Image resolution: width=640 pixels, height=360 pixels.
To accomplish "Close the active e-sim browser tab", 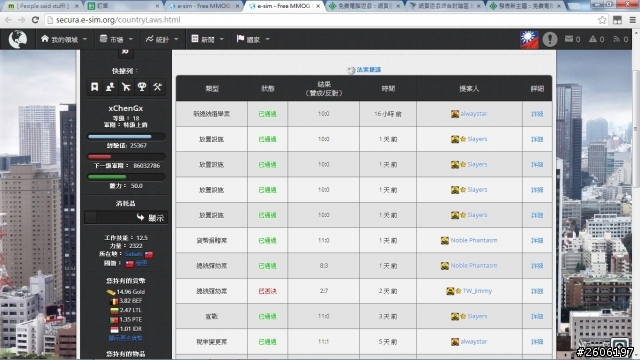I will click(x=318, y=6).
